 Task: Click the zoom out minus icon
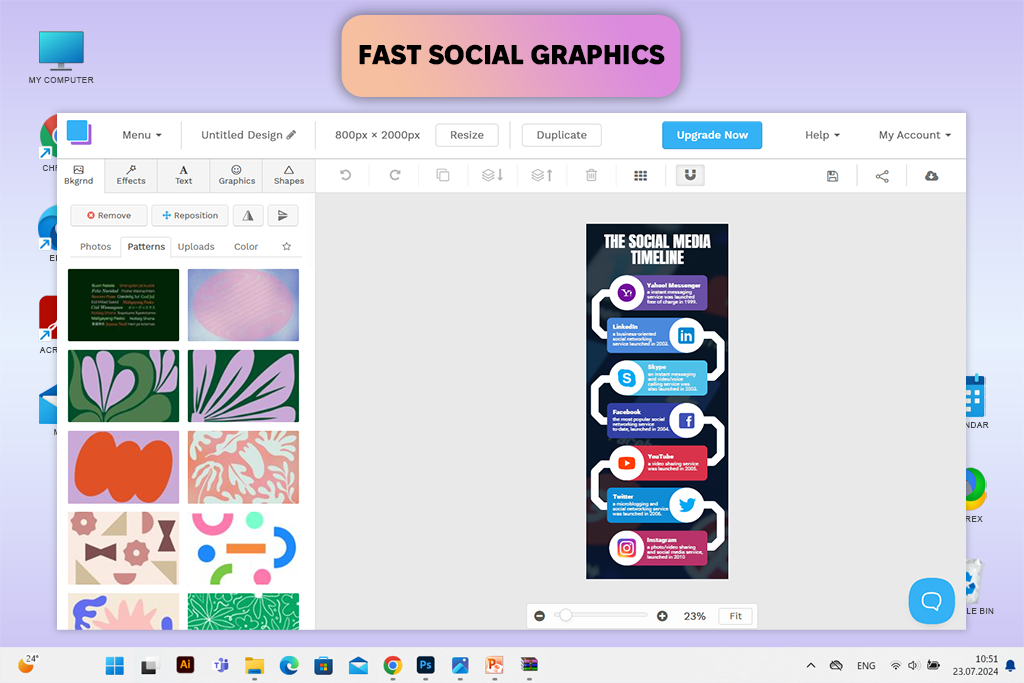click(539, 616)
